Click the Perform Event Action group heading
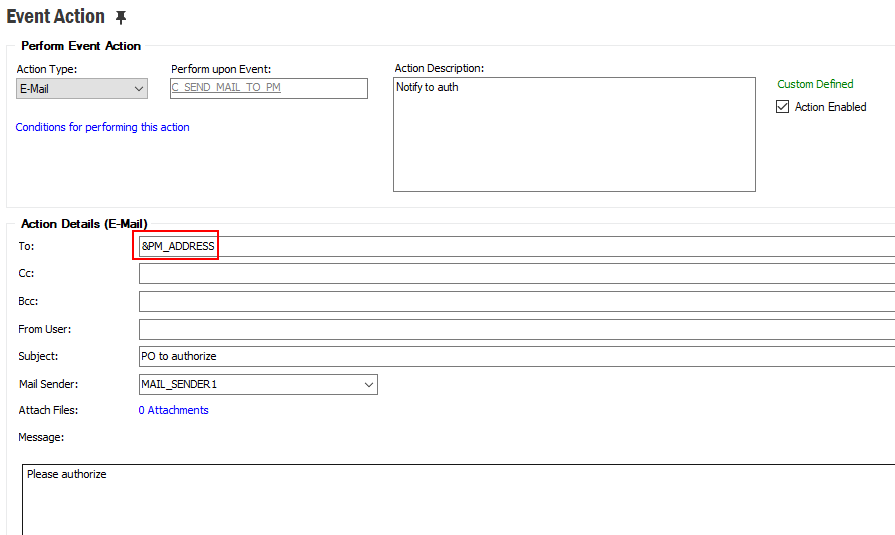The width and height of the screenshot is (895, 535). pos(81,46)
